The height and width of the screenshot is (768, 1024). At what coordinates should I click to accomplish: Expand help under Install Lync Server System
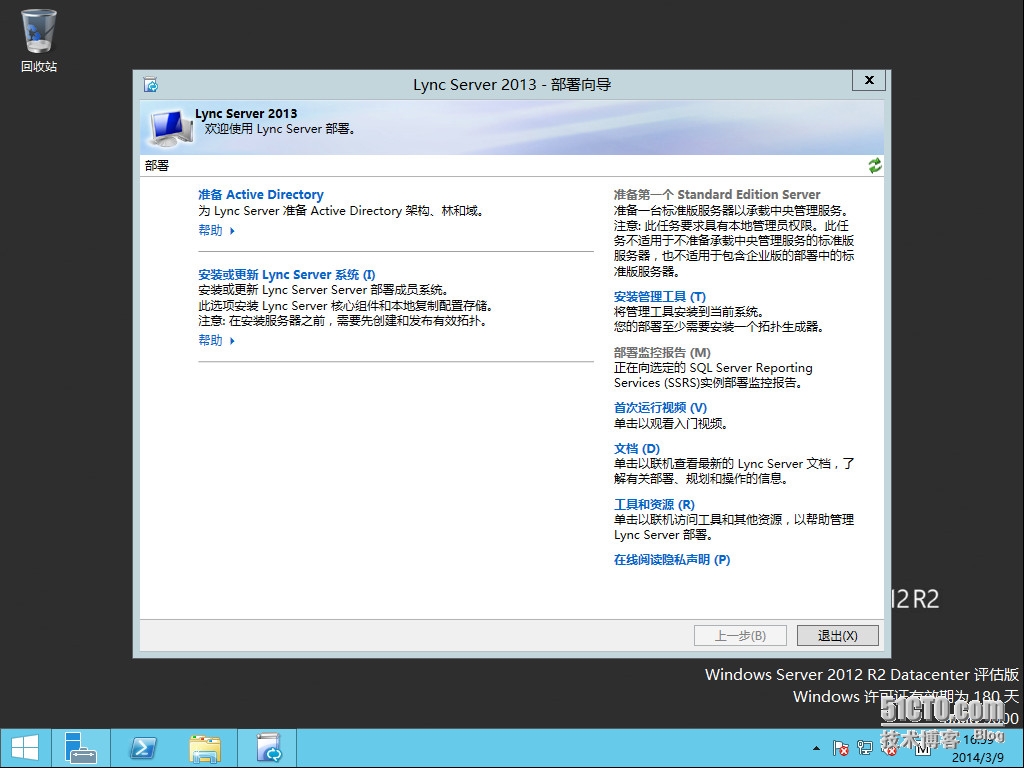(x=216, y=341)
